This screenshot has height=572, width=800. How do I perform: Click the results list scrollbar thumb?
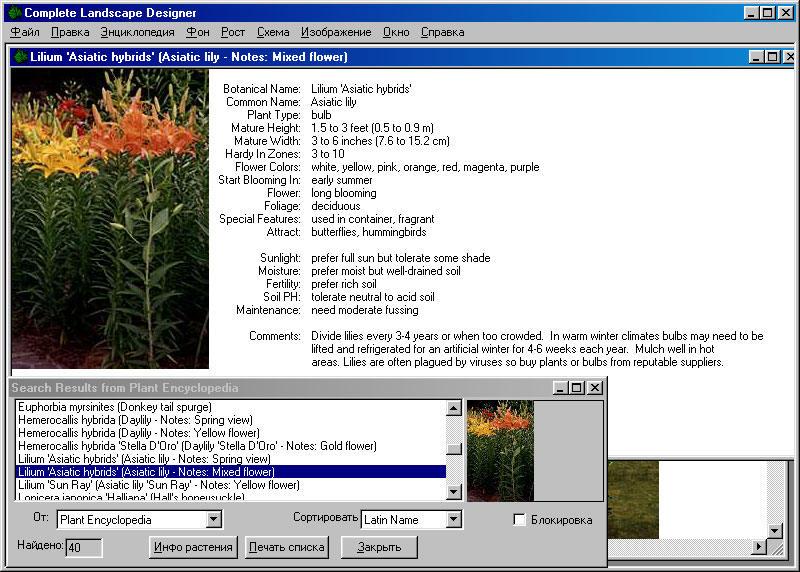(x=454, y=449)
